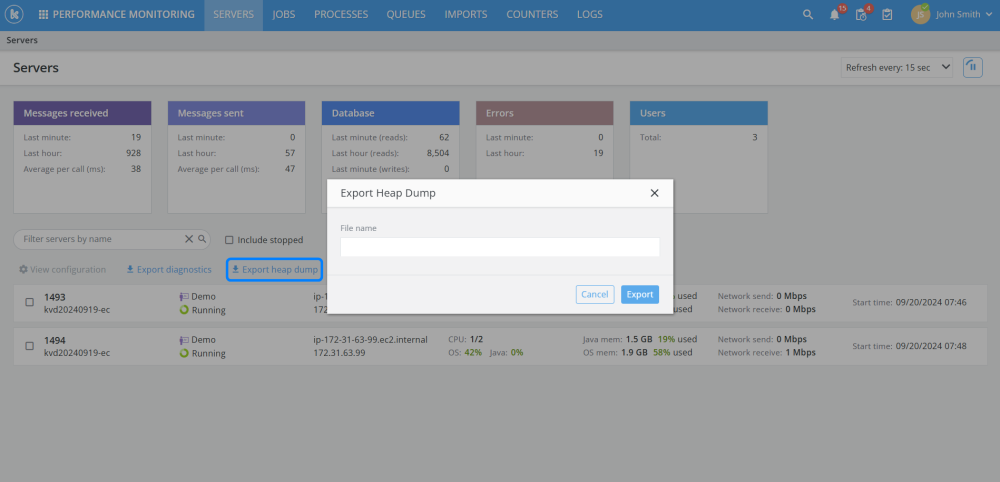Click host ip-172-31-63-99.ec2.internal
The width and height of the screenshot is (1000, 482).
[371, 340]
